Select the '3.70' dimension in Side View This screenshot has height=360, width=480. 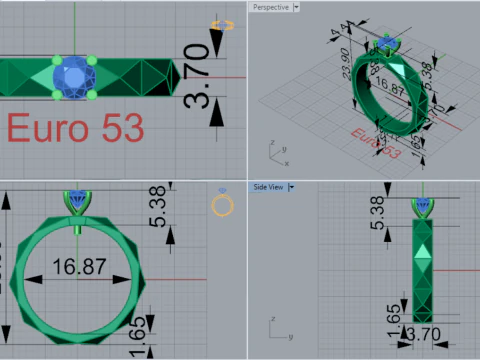pyautogui.click(x=424, y=334)
